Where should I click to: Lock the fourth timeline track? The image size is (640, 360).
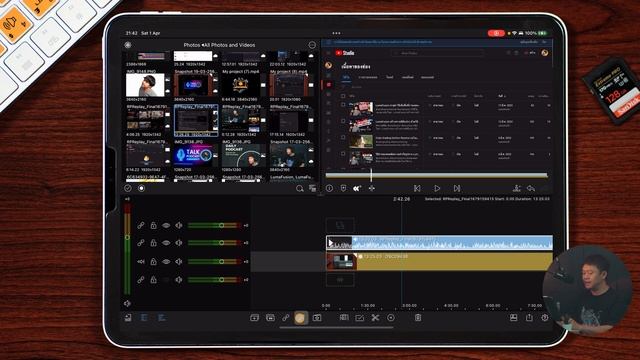(x=153, y=280)
